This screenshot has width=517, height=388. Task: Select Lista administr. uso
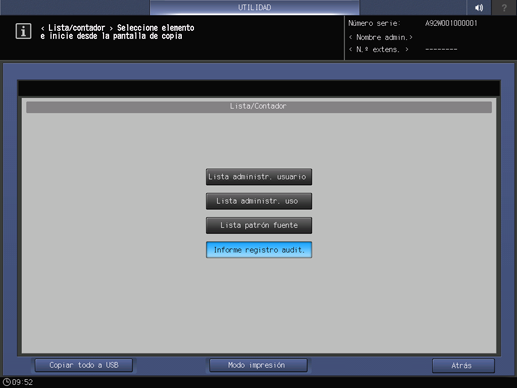(259, 201)
